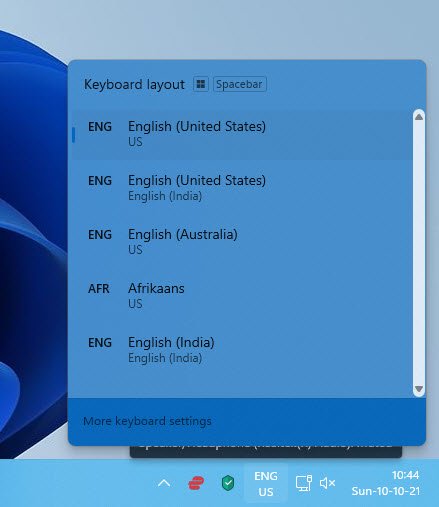Toggle the ENG US language indicator on taskbar
The height and width of the screenshot is (507, 439).
click(266, 484)
